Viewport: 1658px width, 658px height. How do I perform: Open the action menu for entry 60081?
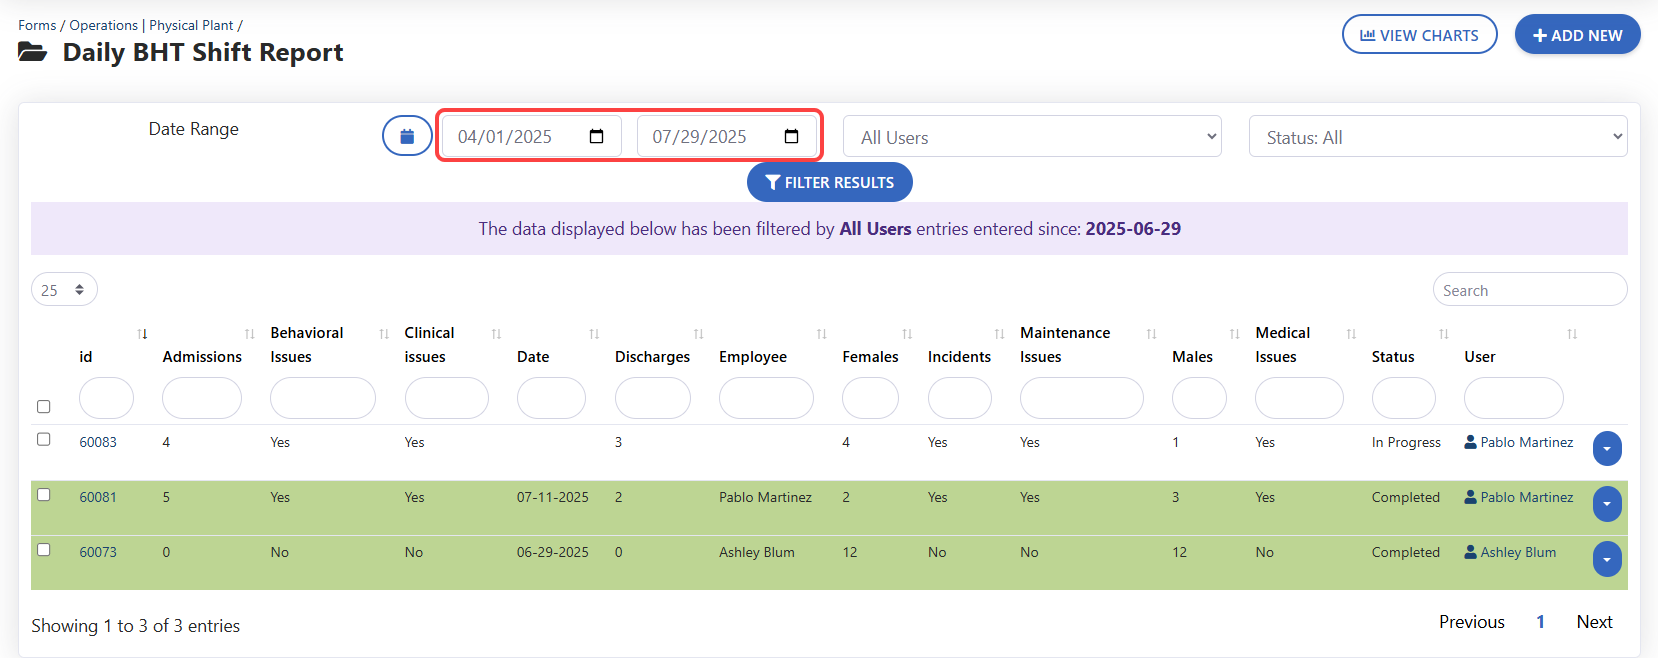pyautogui.click(x=1606, y=504)
